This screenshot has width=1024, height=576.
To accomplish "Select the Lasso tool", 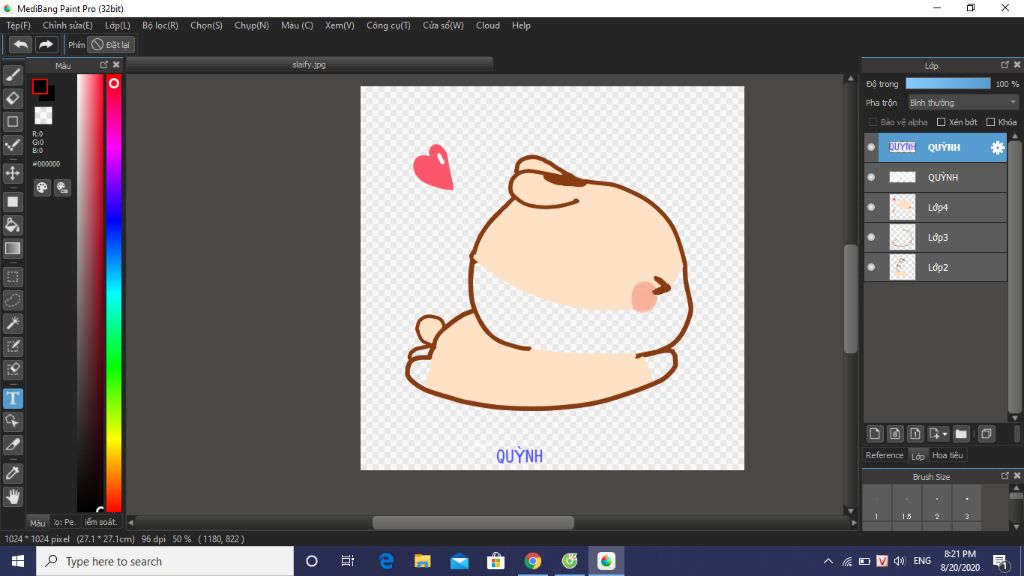I will point(12,300).
